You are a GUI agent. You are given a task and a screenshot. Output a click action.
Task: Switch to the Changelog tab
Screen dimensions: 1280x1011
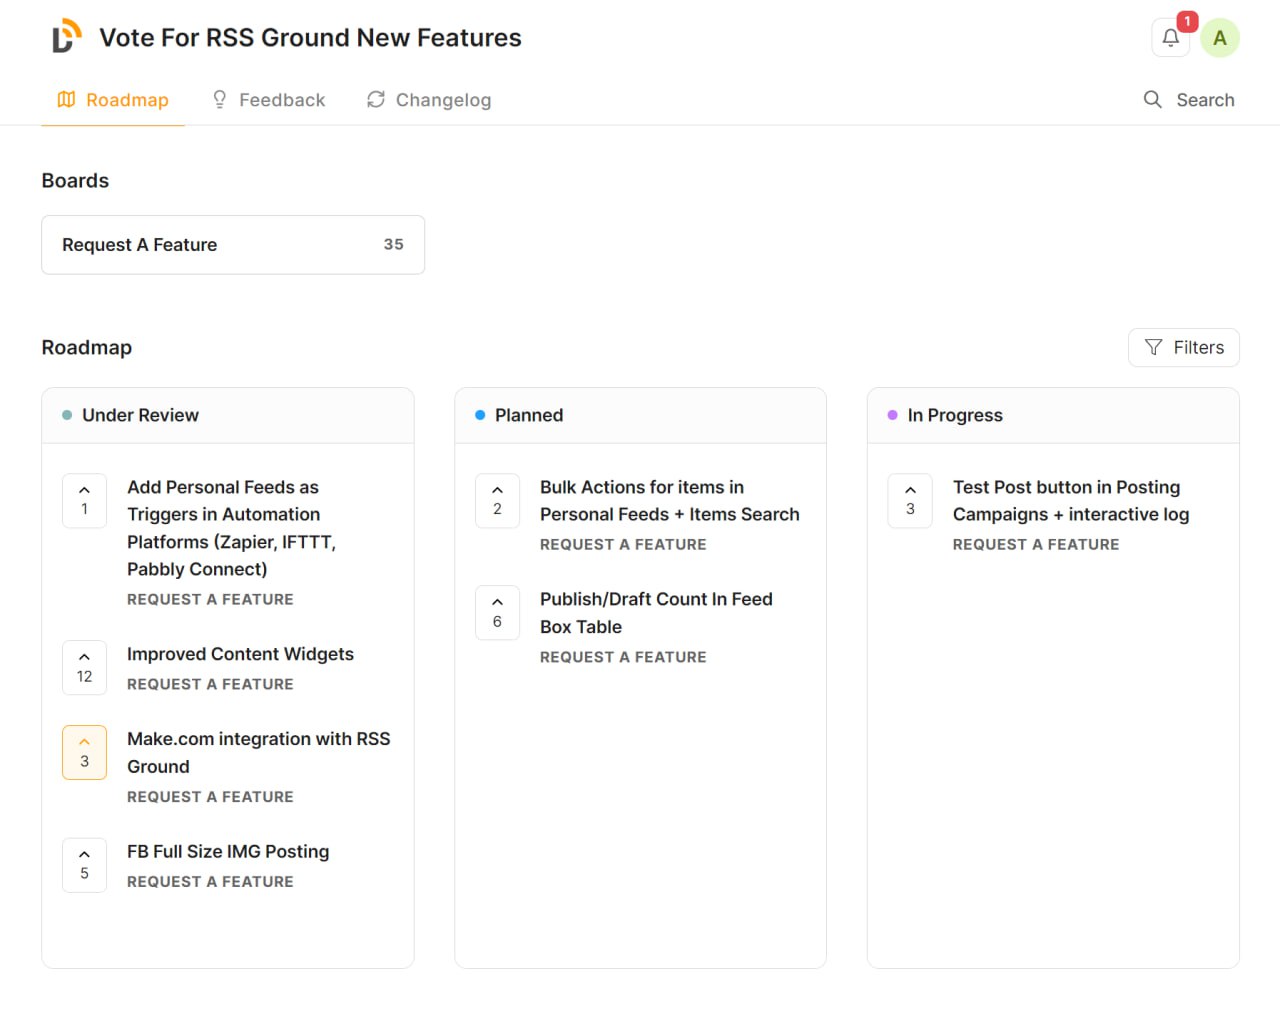click(429, 100)
